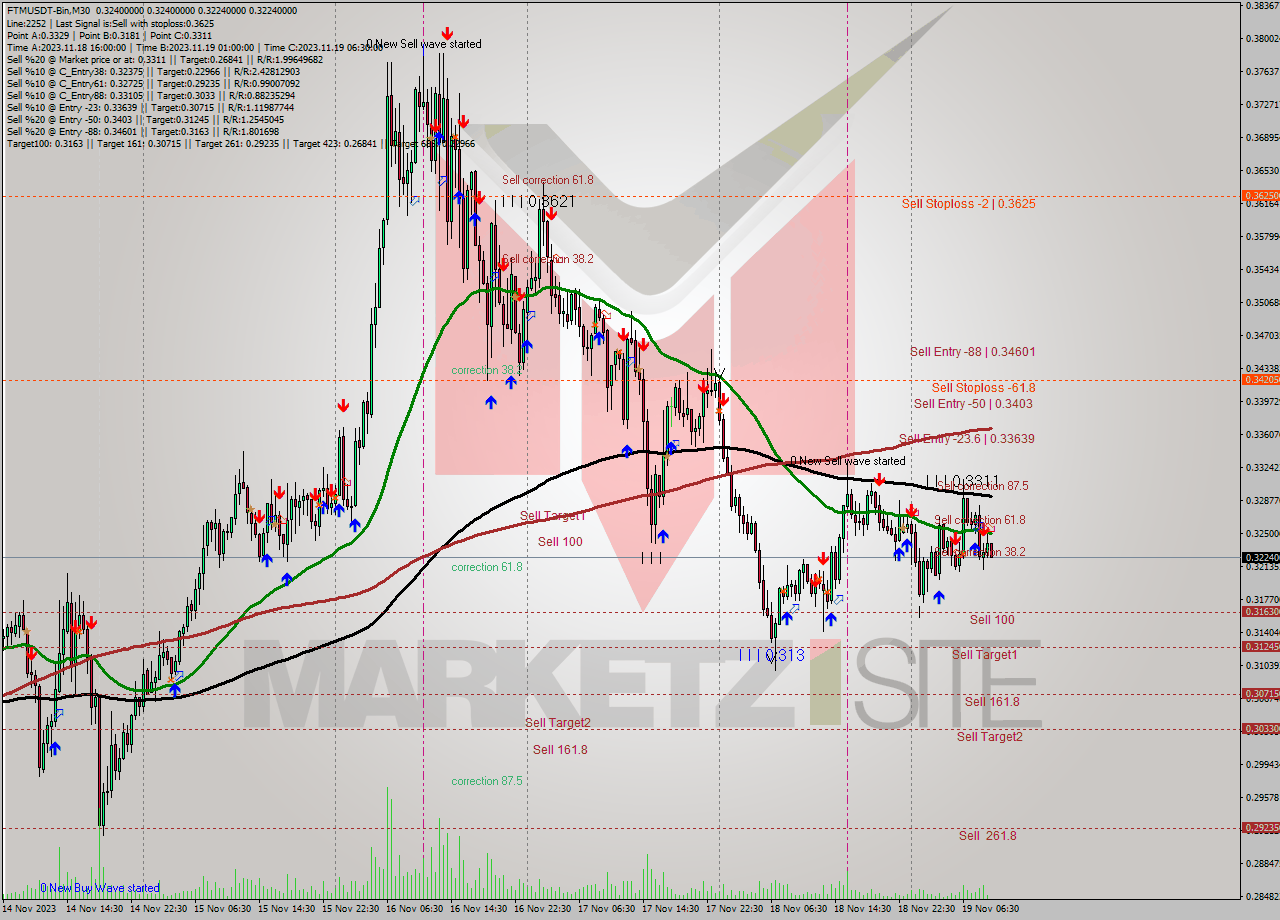Select the 'Sell %20 @ Entry -88' line
The image size is (1280, 920).
(x=143, y=131)
